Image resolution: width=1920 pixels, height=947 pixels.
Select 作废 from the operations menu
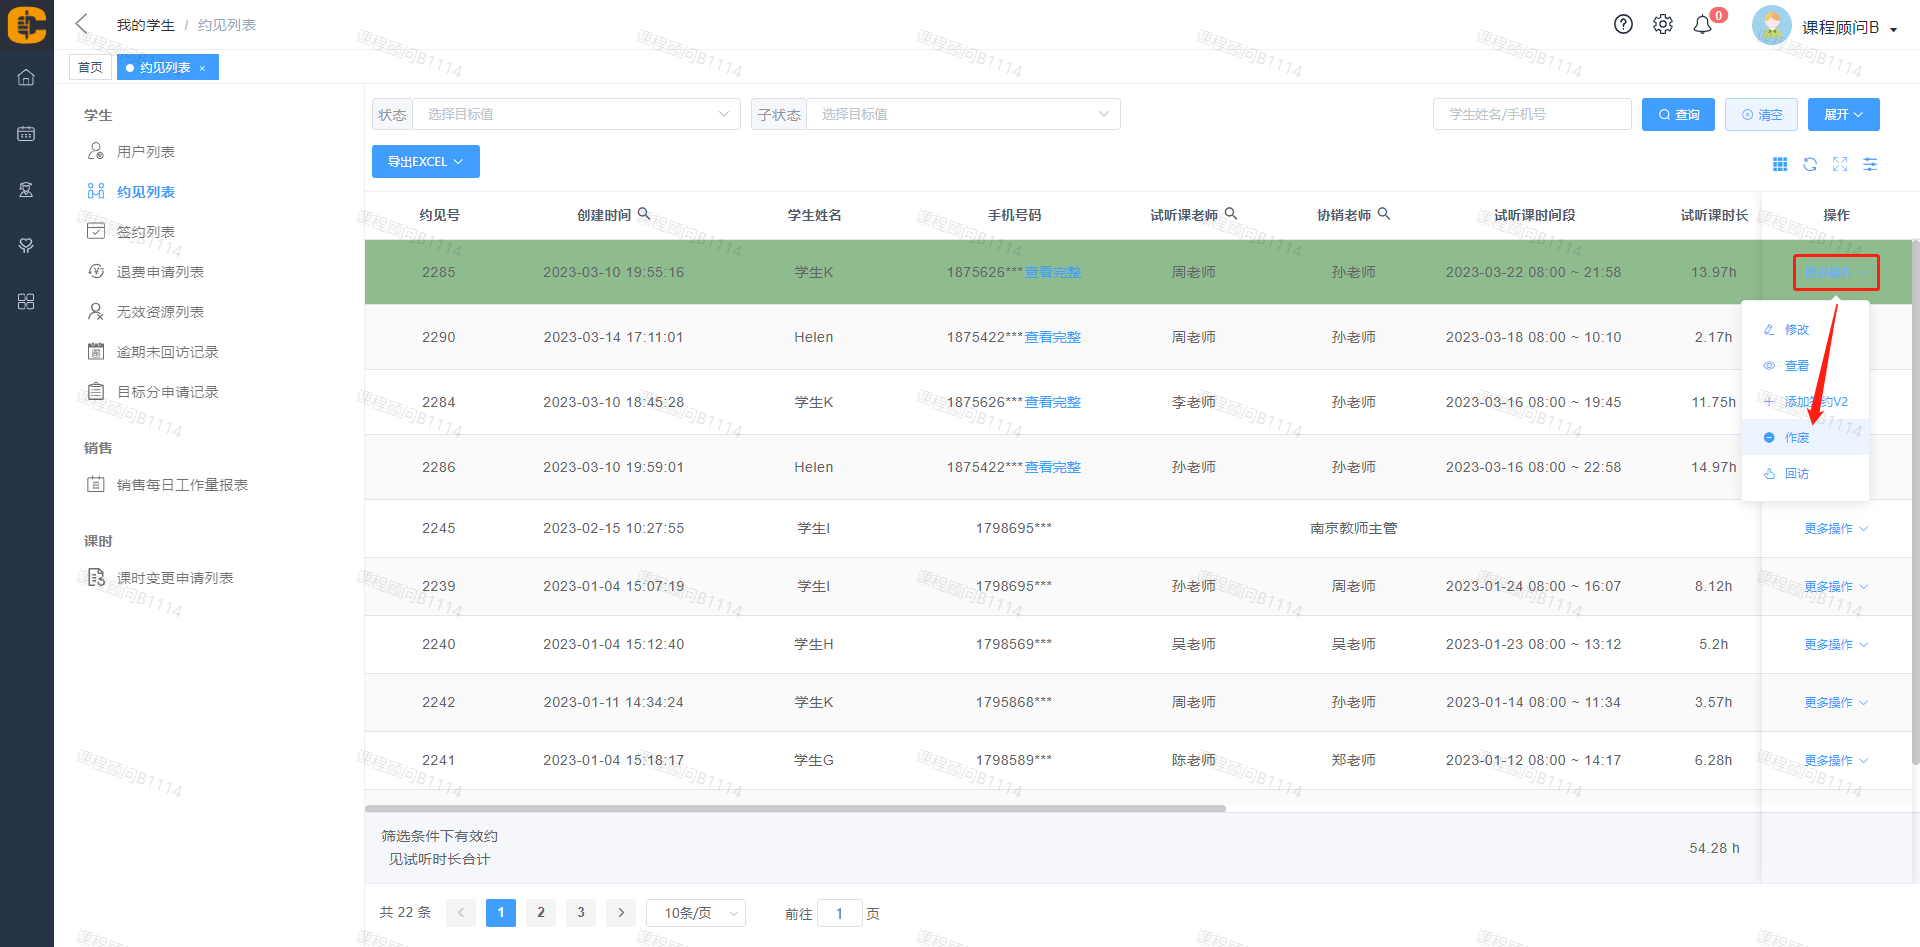click(1797, 438)
